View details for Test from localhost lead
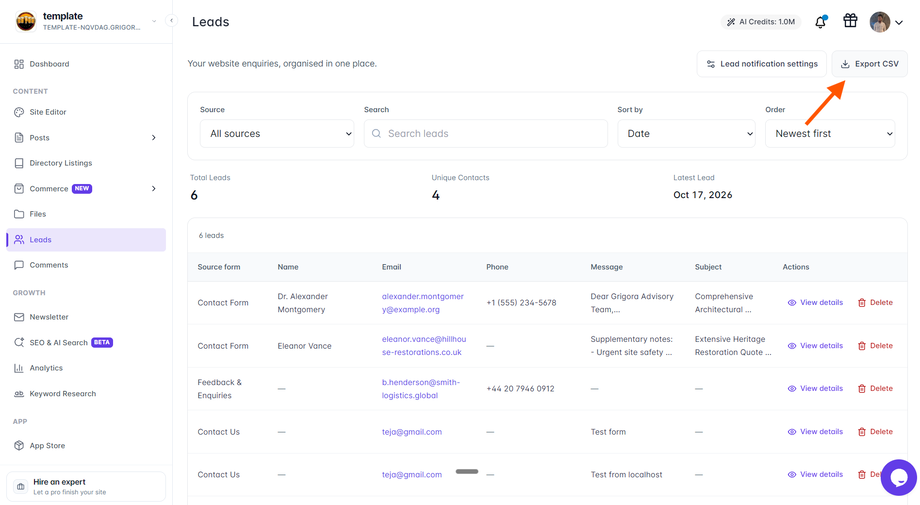The image size is (920, 505). coord(815,475)
